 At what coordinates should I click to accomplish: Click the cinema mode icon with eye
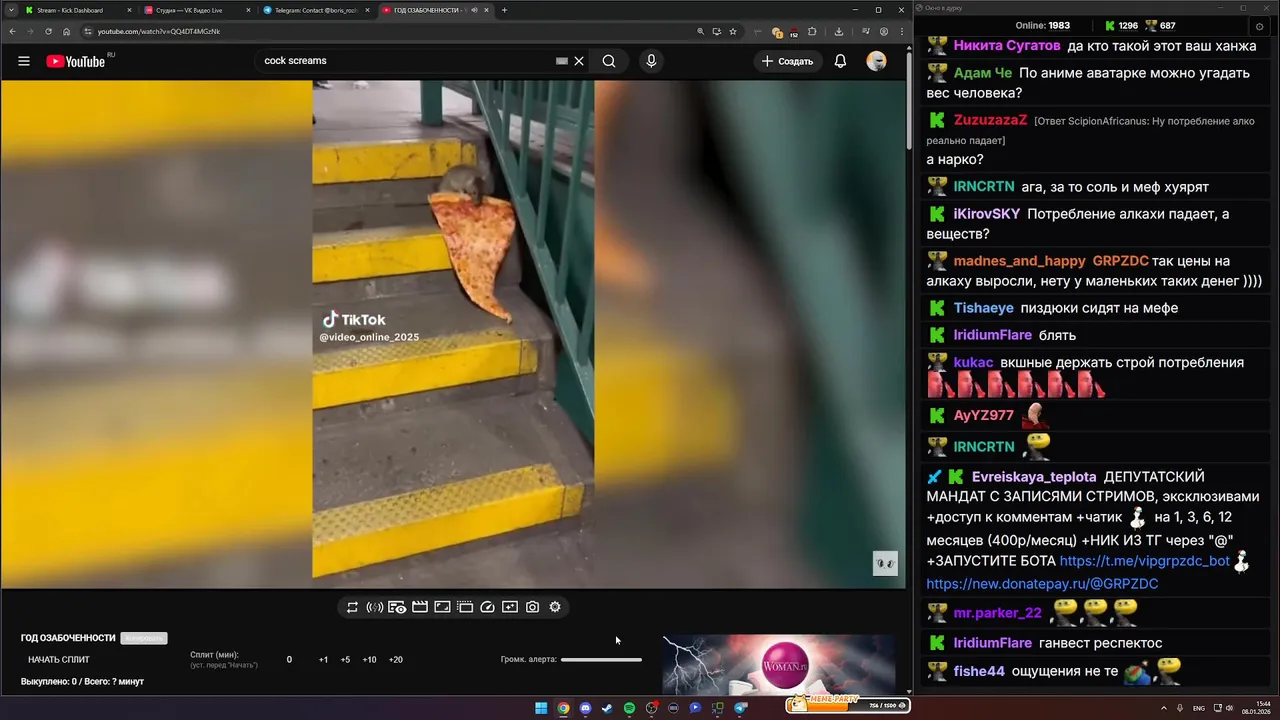tap(397, 607)
